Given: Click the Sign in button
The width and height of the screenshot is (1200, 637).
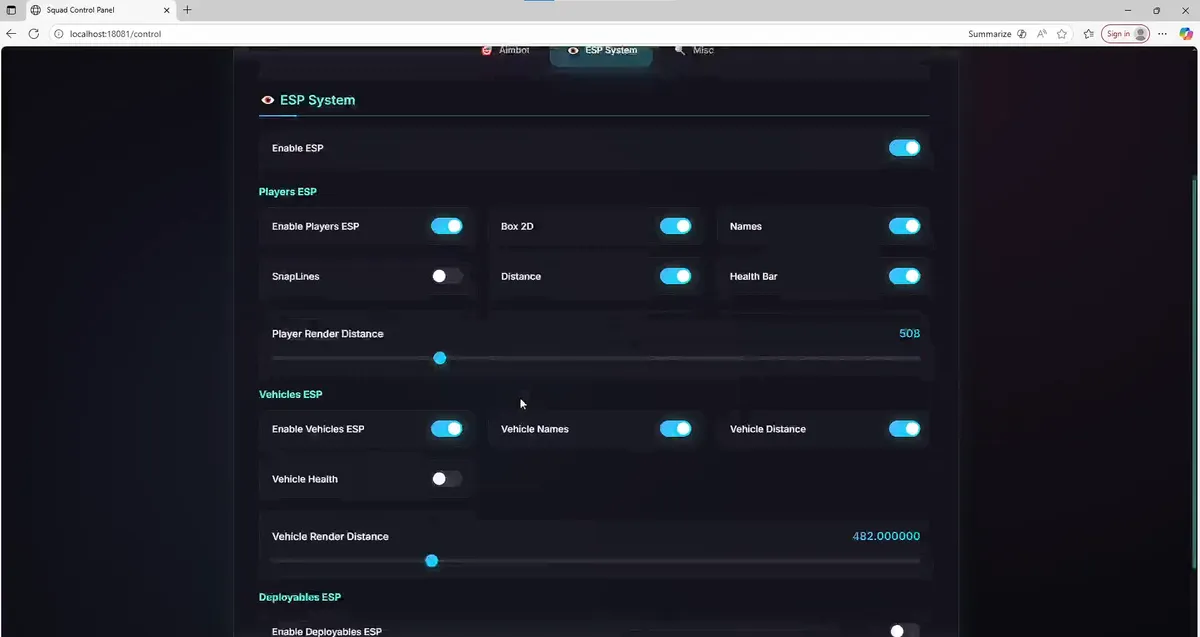Looking at the screenshot, I should (x=1125, y=33).
